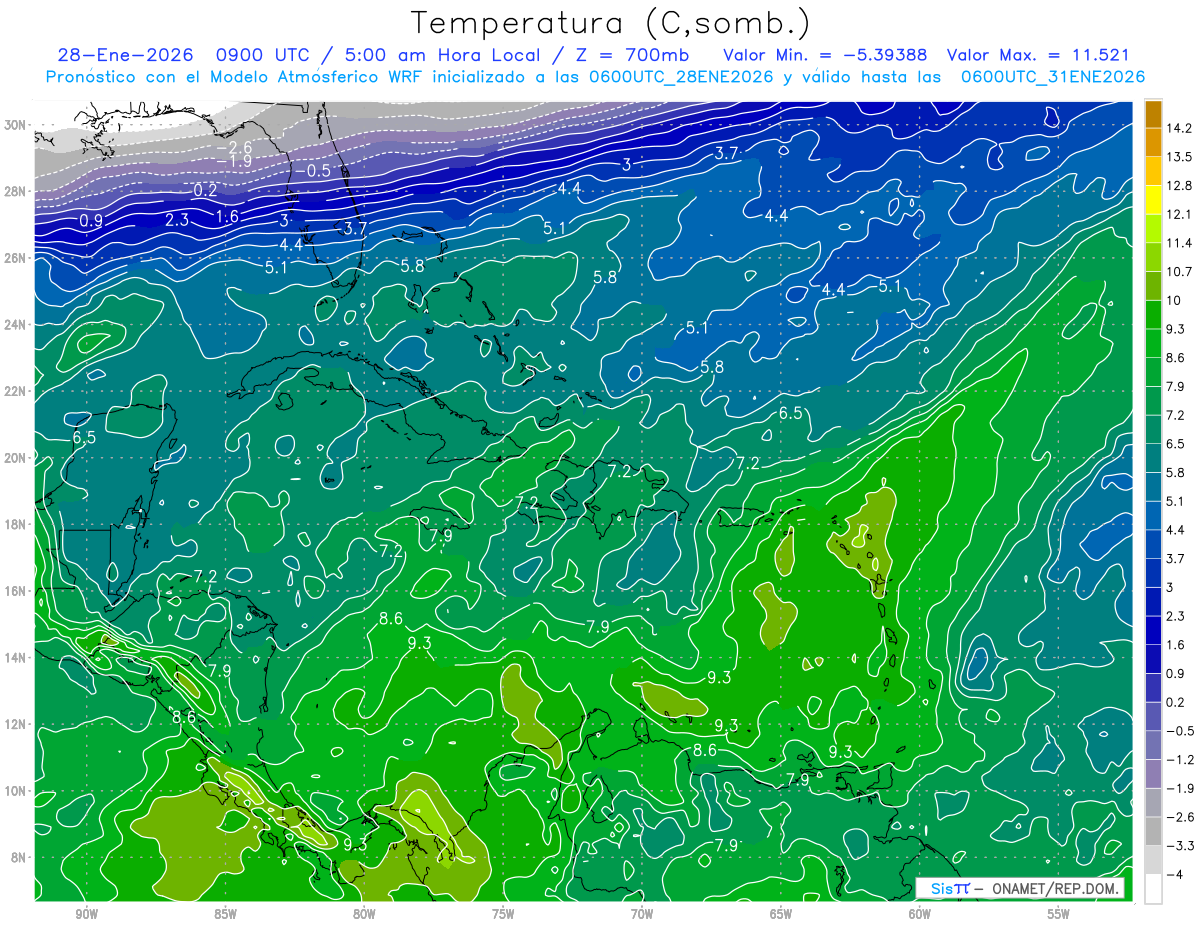Click the -3.3 colorbar tick label
Screen dimensions: 1200x927
[x=1178, y=846]
